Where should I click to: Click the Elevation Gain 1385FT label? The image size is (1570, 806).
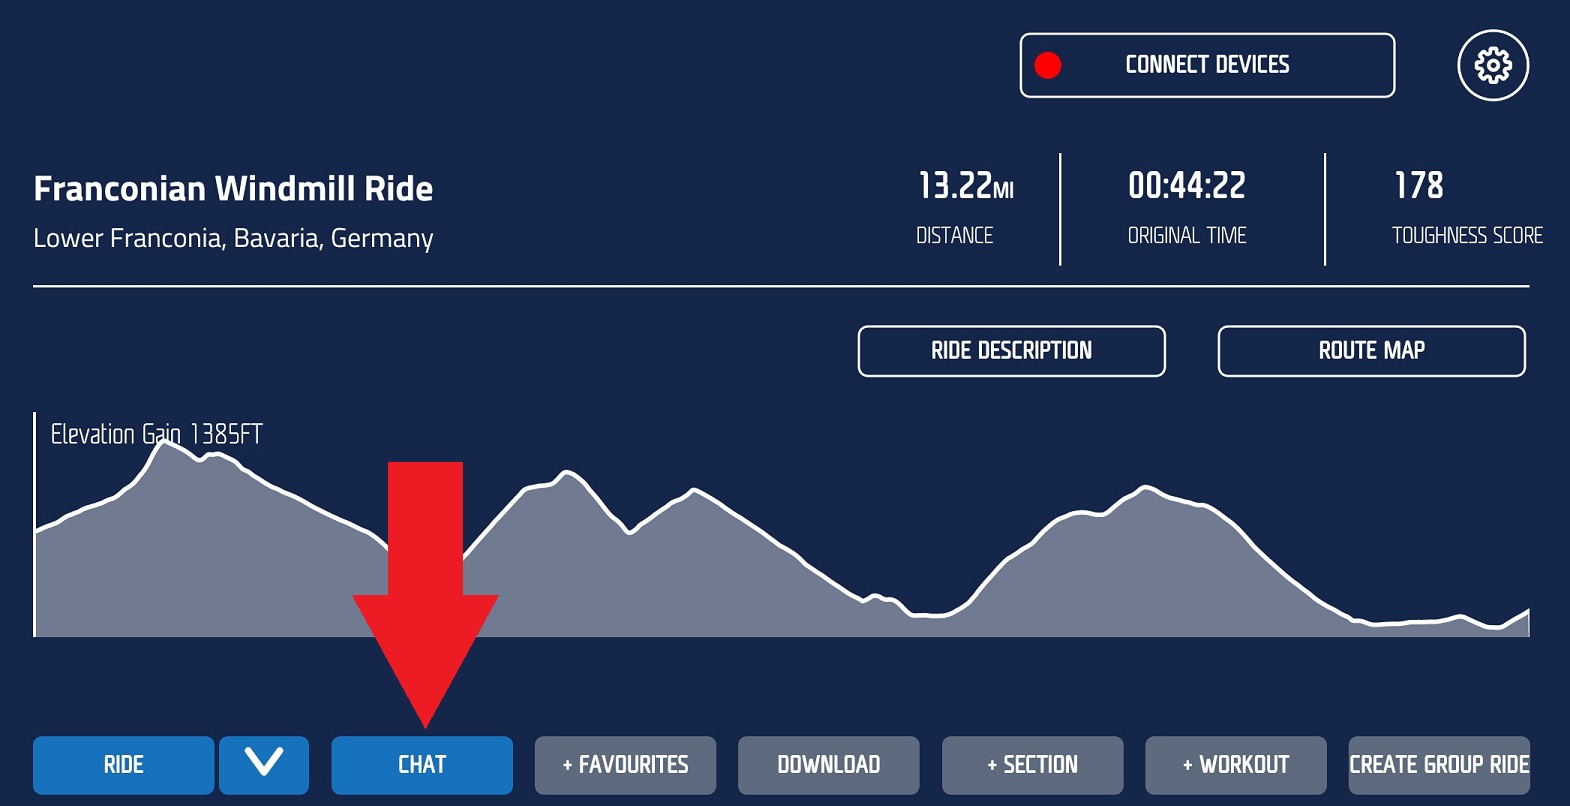[157, 434]
